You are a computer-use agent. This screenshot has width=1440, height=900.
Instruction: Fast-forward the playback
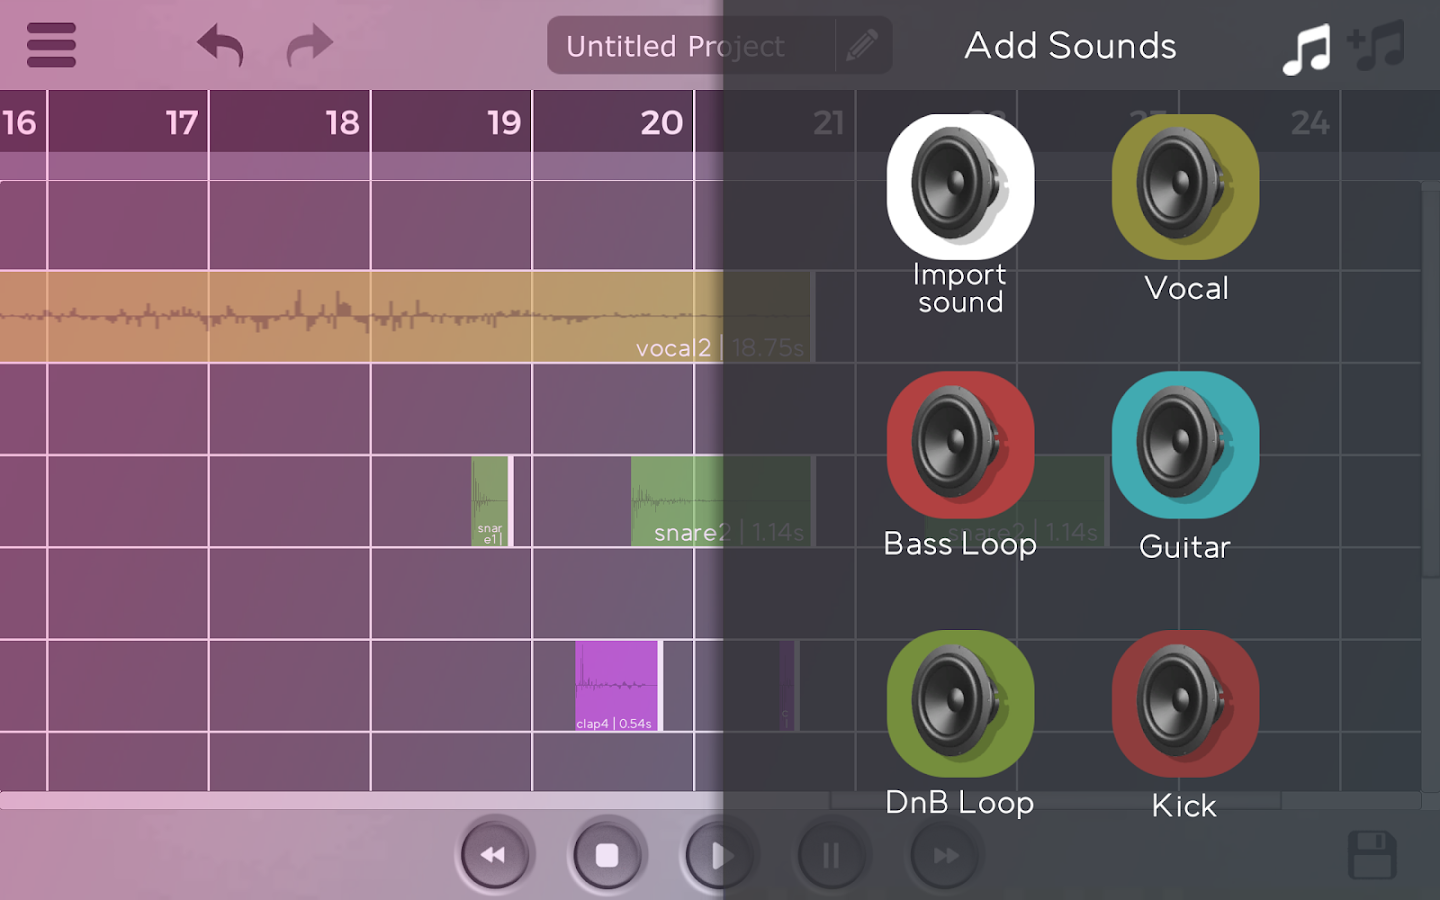point(945,855)
